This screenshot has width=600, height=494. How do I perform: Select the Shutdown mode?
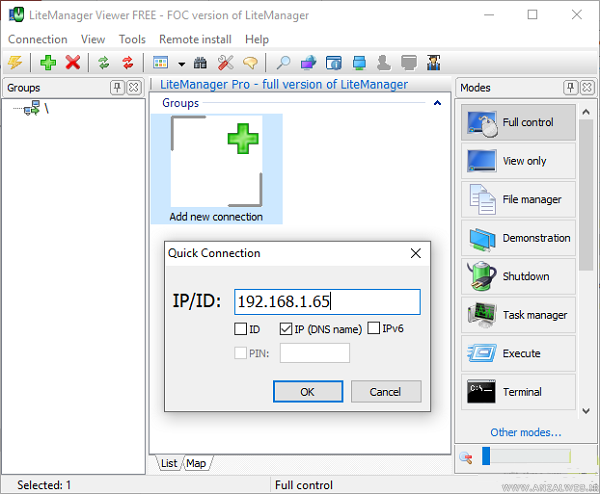518,276
